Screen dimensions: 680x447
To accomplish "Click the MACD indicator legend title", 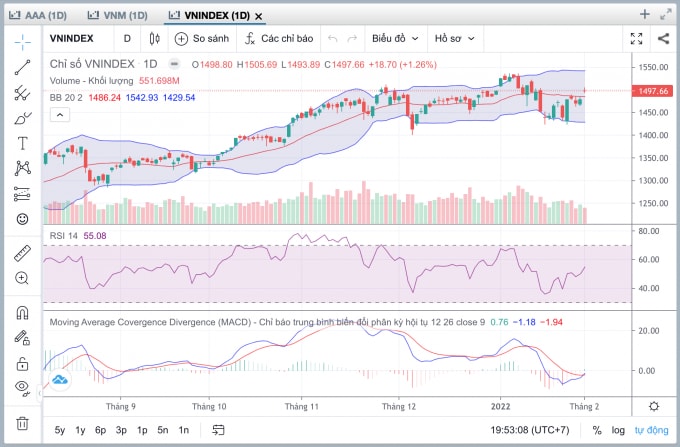I will (267, 322).
